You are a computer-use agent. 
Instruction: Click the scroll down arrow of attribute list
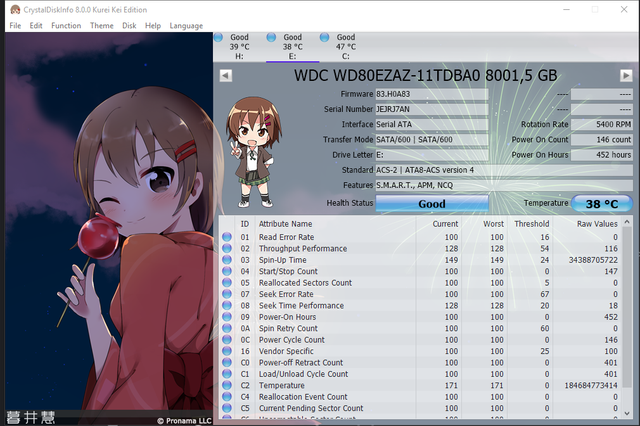tap(627, 413)
